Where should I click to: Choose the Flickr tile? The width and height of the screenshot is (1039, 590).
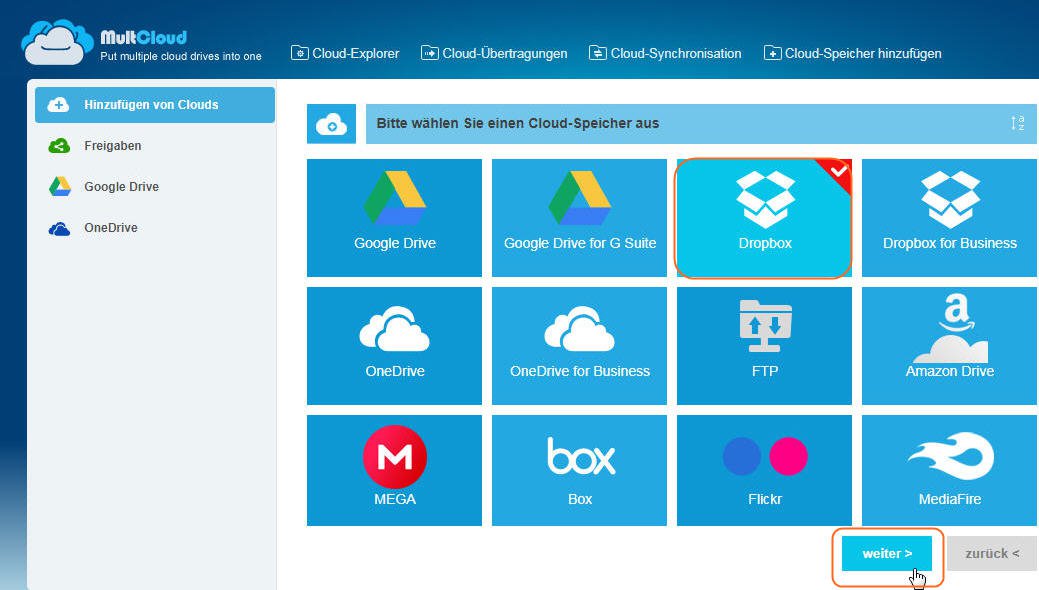pyautogui.click(x=764, y=470)
